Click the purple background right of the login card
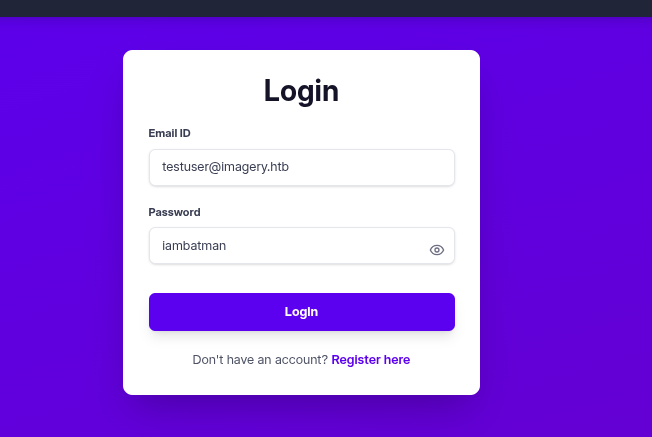652x437 pixels. [566, 222]
